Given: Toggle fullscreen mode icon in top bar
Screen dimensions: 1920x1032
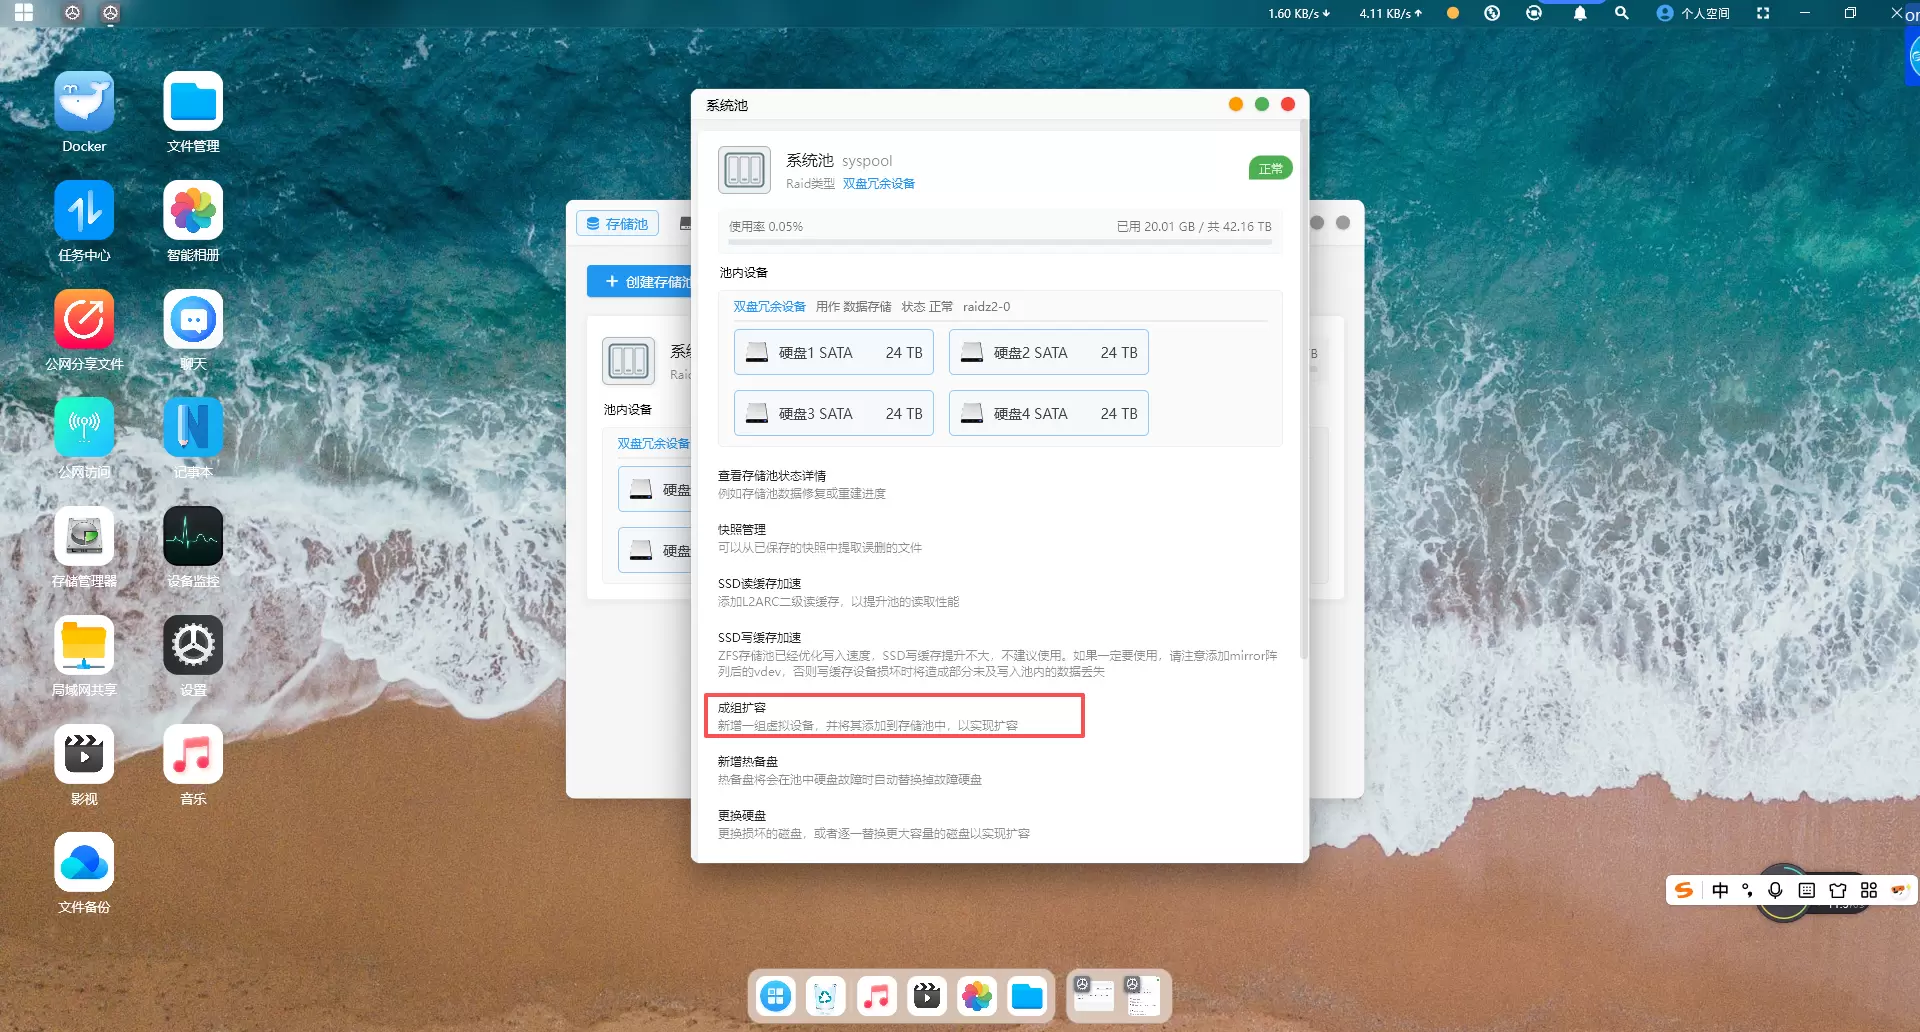Looking at the screenshot, I should (1763, 14).
